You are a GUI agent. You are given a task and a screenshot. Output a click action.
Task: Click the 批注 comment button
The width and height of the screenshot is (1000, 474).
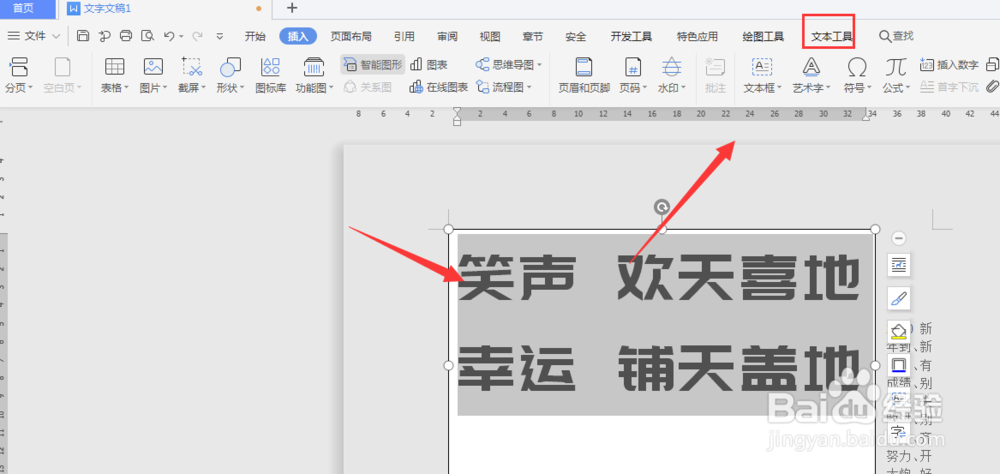pos(716,75)
